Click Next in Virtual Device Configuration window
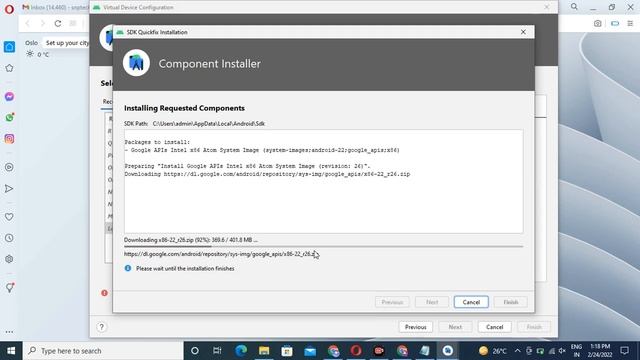Viewport: 640px width, 360px height. click(x=455, y=327)
